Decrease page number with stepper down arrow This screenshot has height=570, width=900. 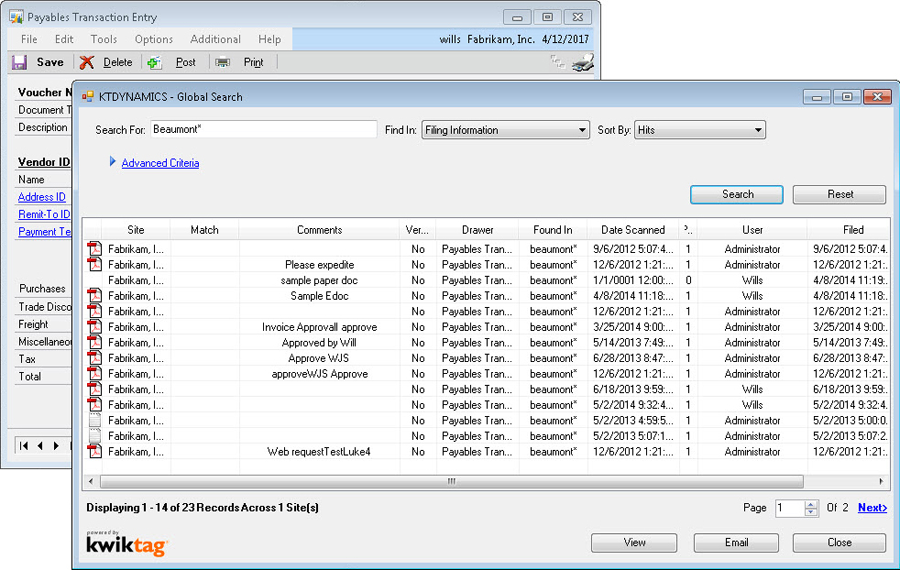click(810, 511)
